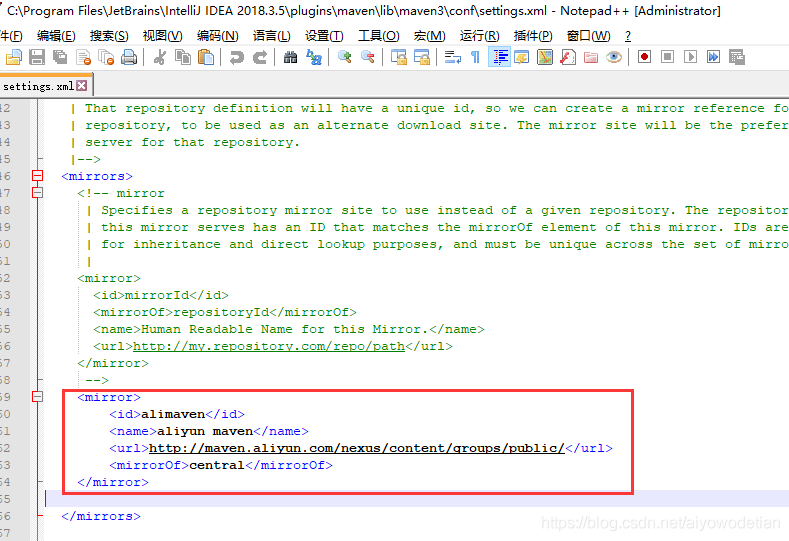
Task: Click the Copy toolbar icon
Action: [x=183, y=57]
